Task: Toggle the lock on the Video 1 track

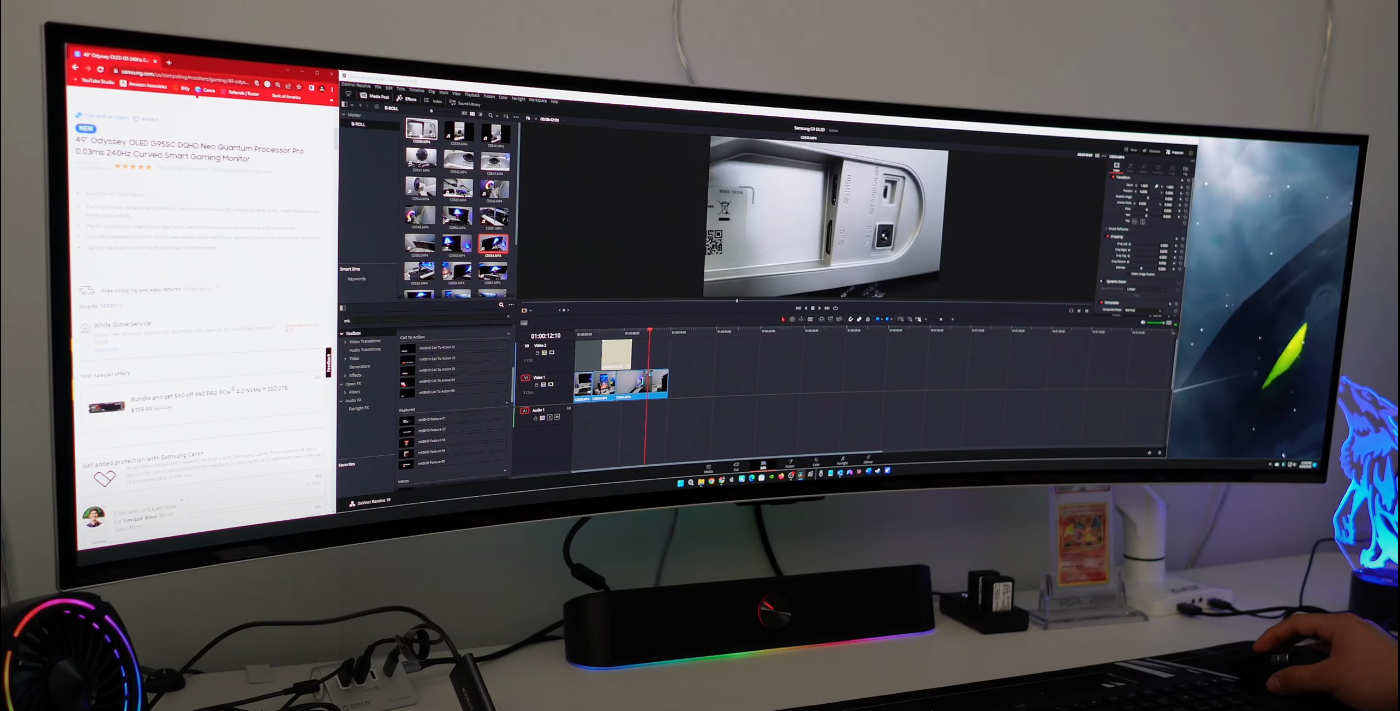Action: point(536,386)
